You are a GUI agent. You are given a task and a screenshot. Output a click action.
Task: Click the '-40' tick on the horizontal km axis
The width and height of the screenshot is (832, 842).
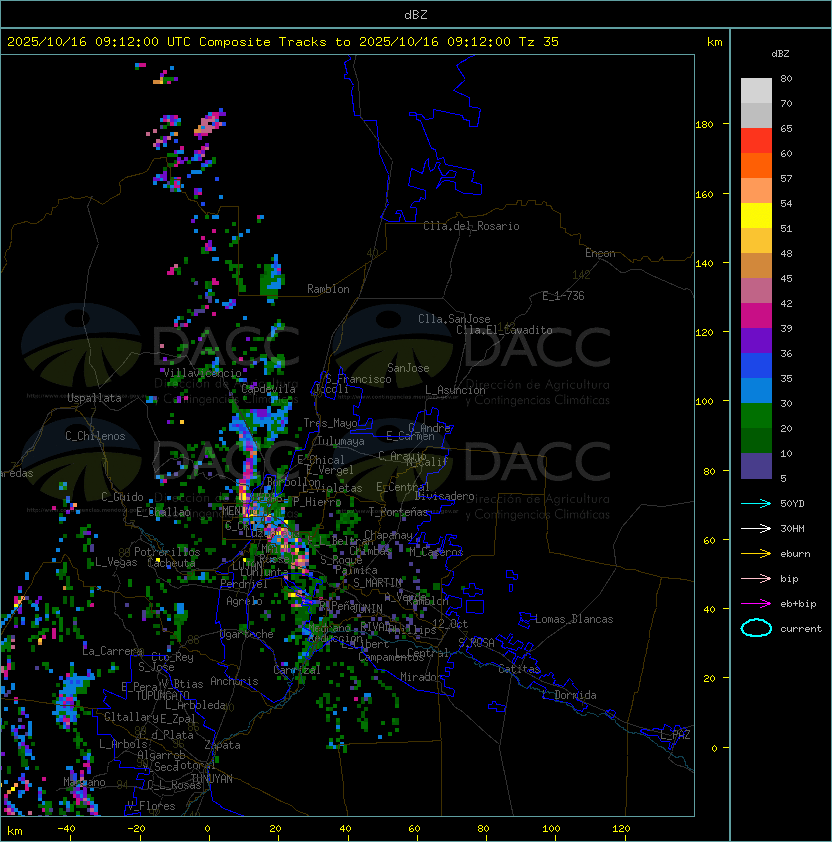66,829
